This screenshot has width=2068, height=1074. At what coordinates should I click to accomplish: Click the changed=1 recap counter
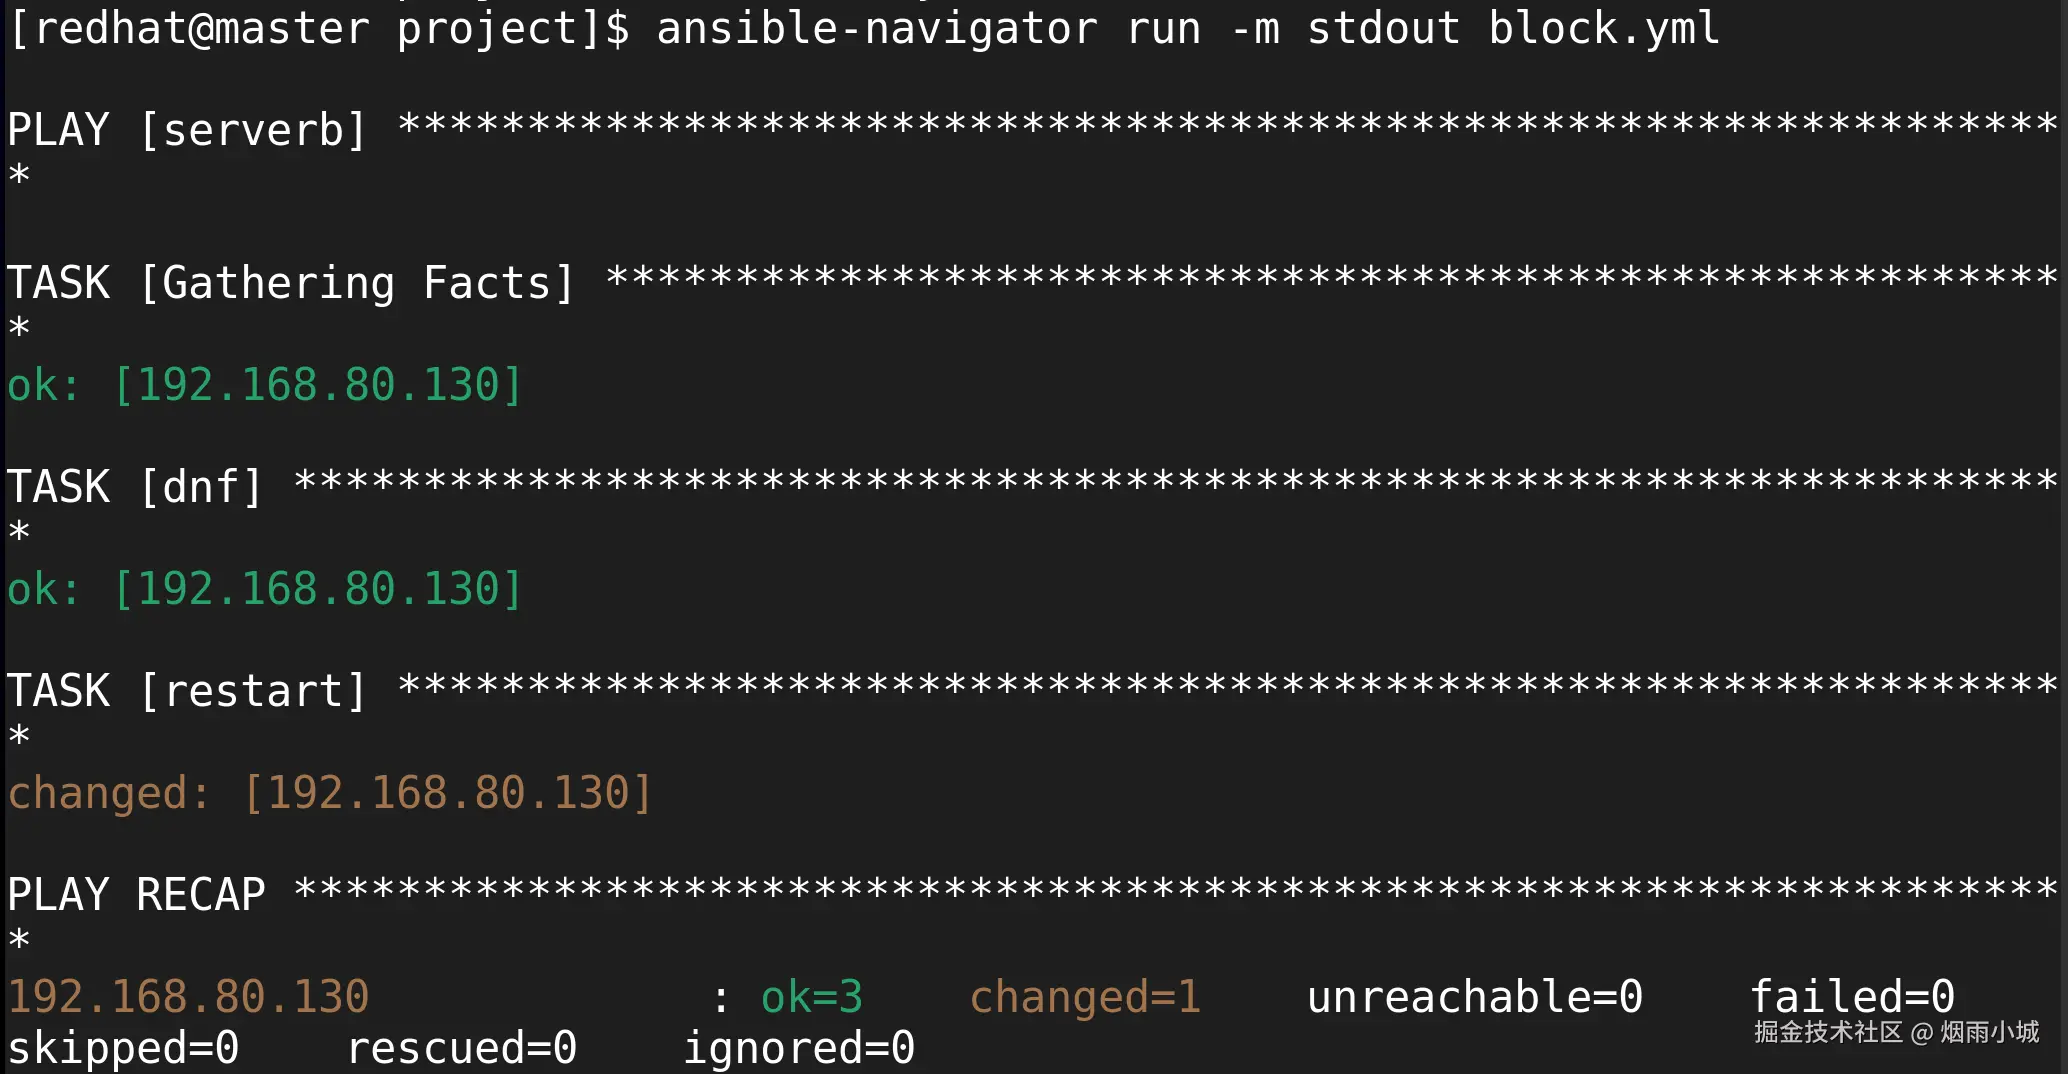click(1085, 997)
